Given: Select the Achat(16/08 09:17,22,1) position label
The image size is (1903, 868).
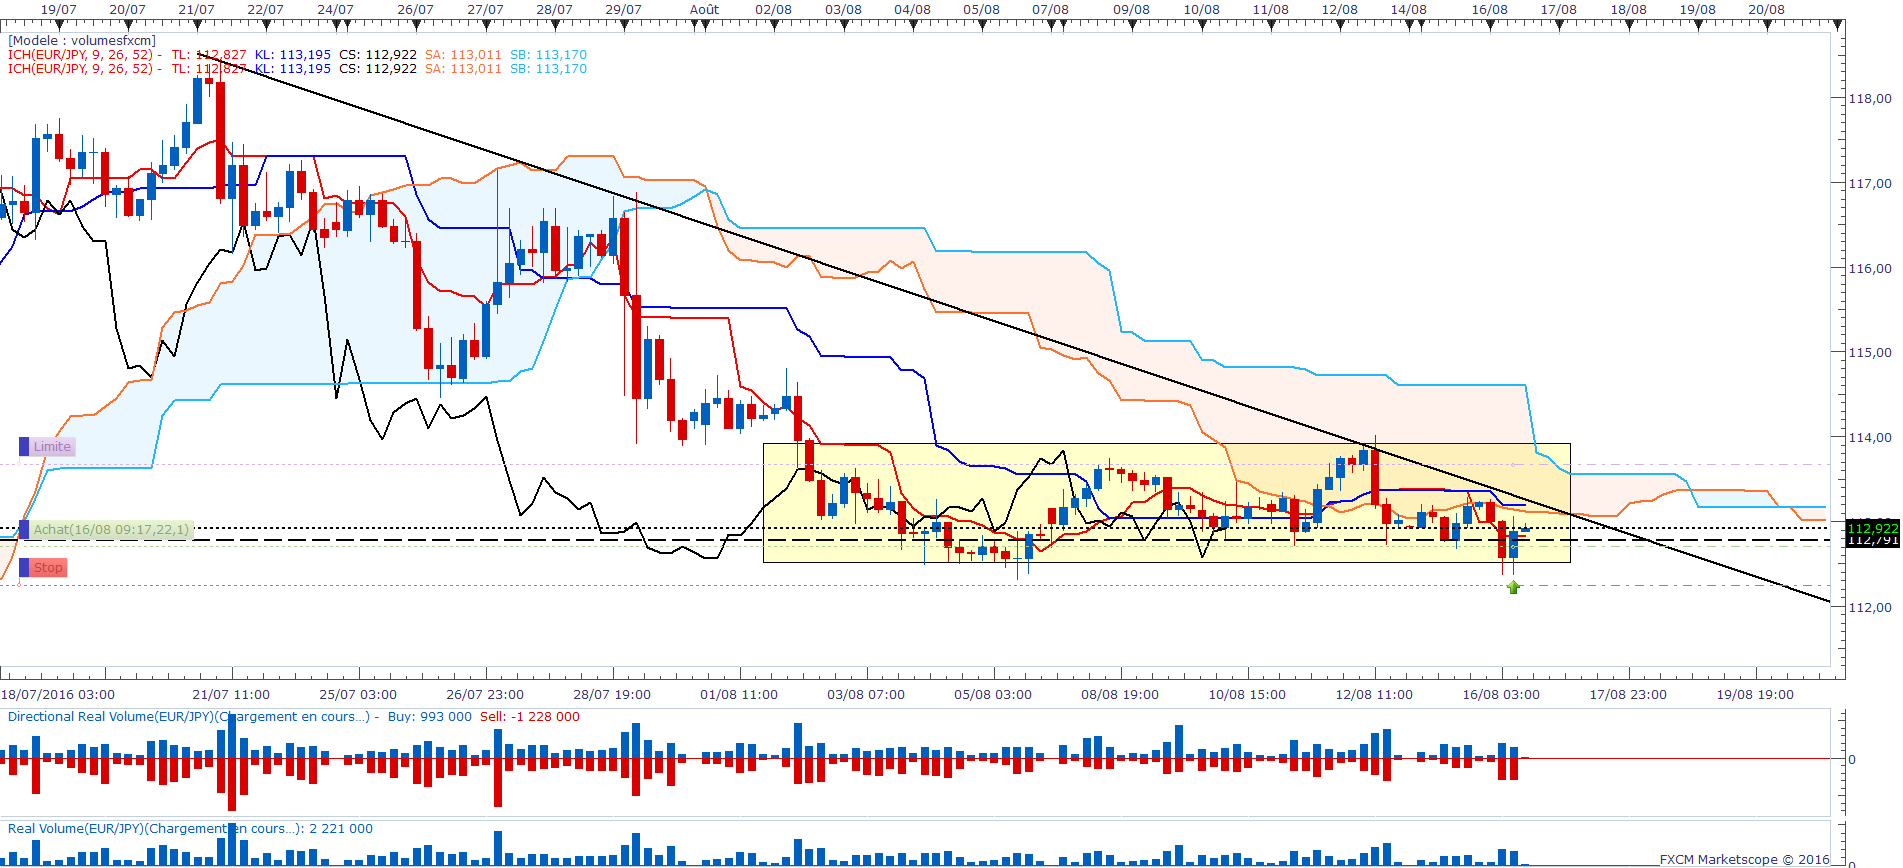Looking at the screenshot, I should pos(111,530).
